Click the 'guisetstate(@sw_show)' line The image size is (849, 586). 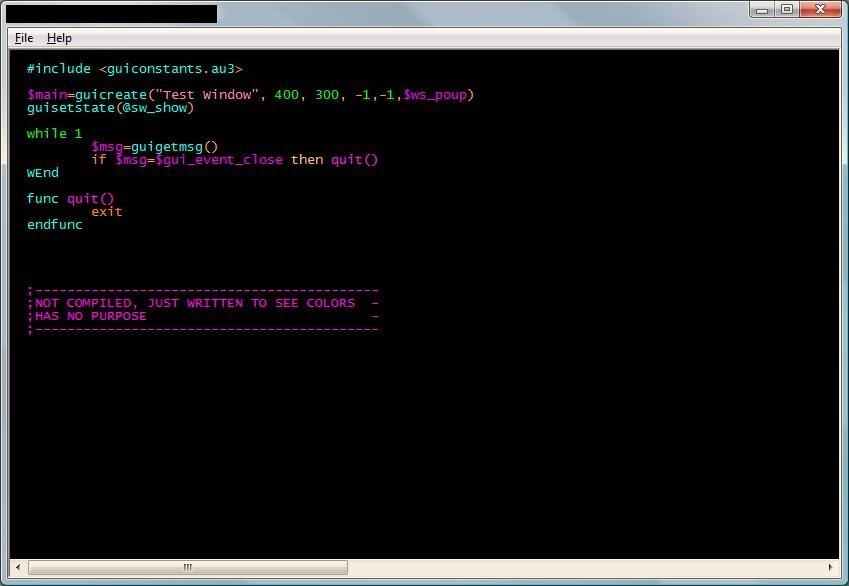[x=110, y=108]
